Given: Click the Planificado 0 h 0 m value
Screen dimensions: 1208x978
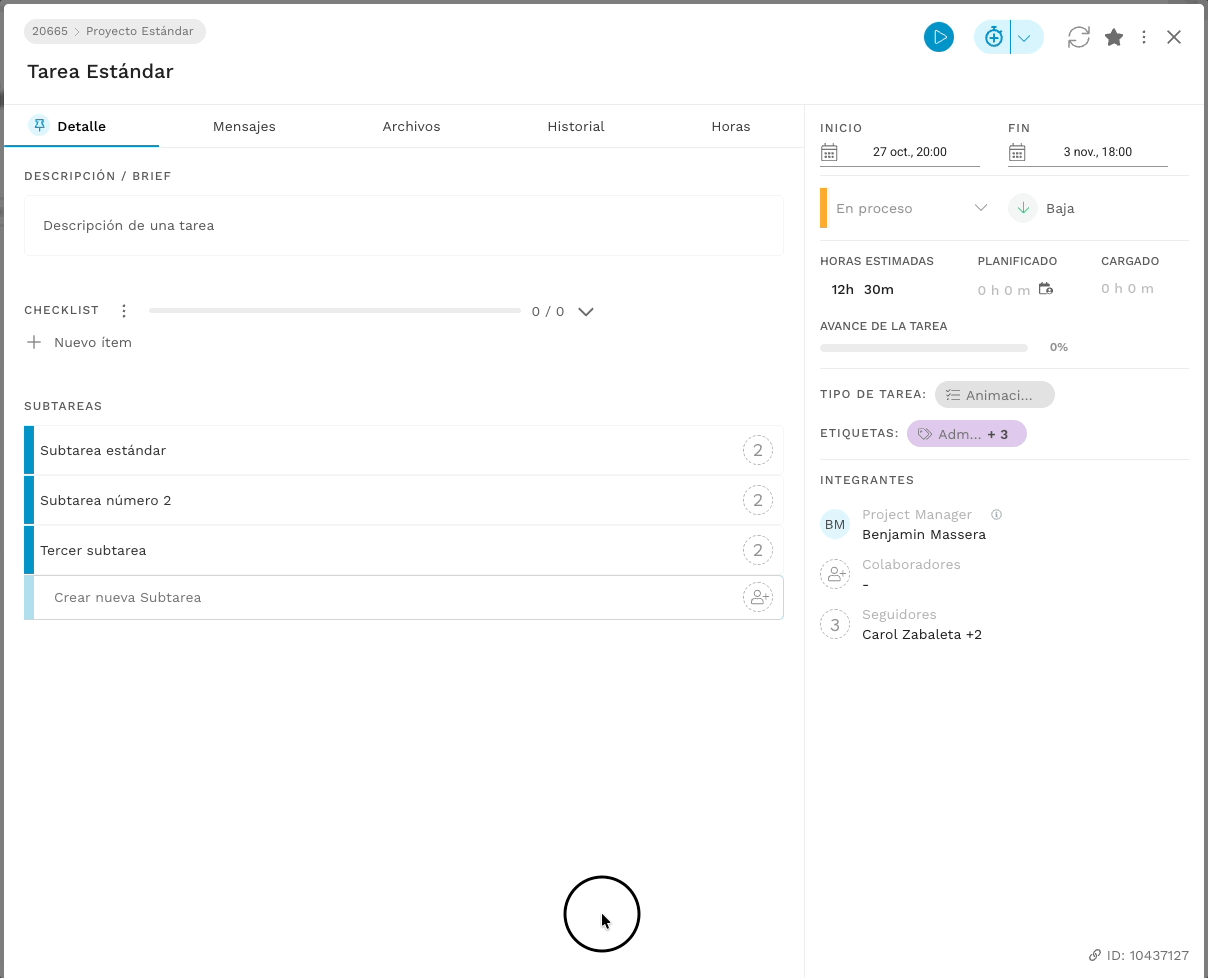Looking at the screenshot, I should [1004, 290].
